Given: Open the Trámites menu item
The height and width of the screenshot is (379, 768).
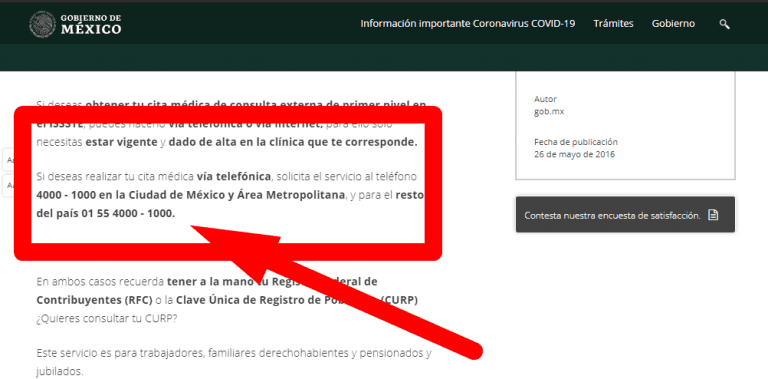Looking at the screenshot, I should (613, 24).
